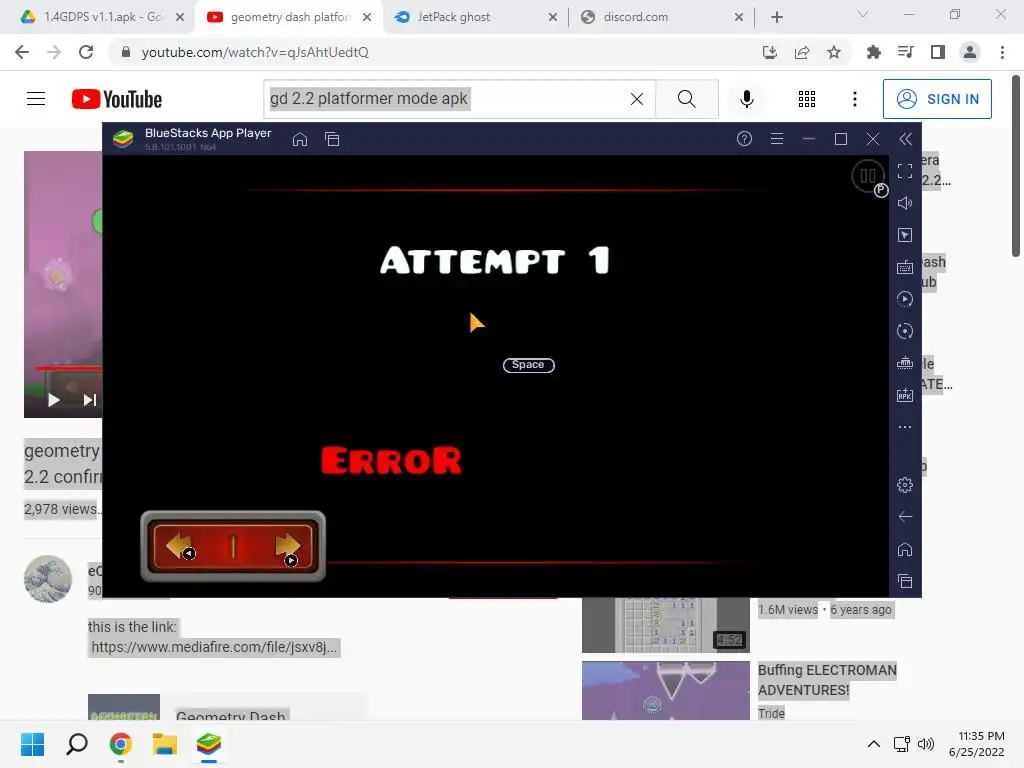This screenshot has width=1024, height=768.
Task: Click the SIGN IN button
Action: (x=937, y=99)
